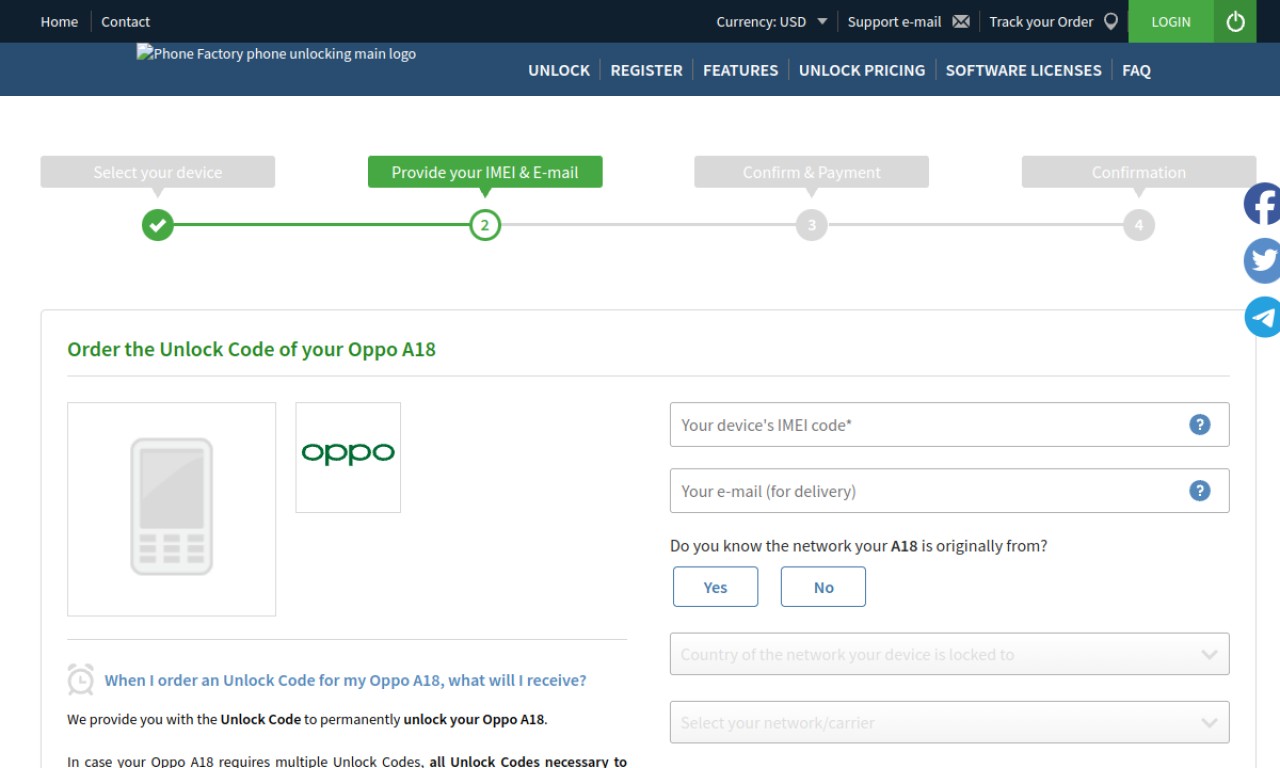
Task: Click the e-mail field help question icon
Action: click(x=1200, y=491)
